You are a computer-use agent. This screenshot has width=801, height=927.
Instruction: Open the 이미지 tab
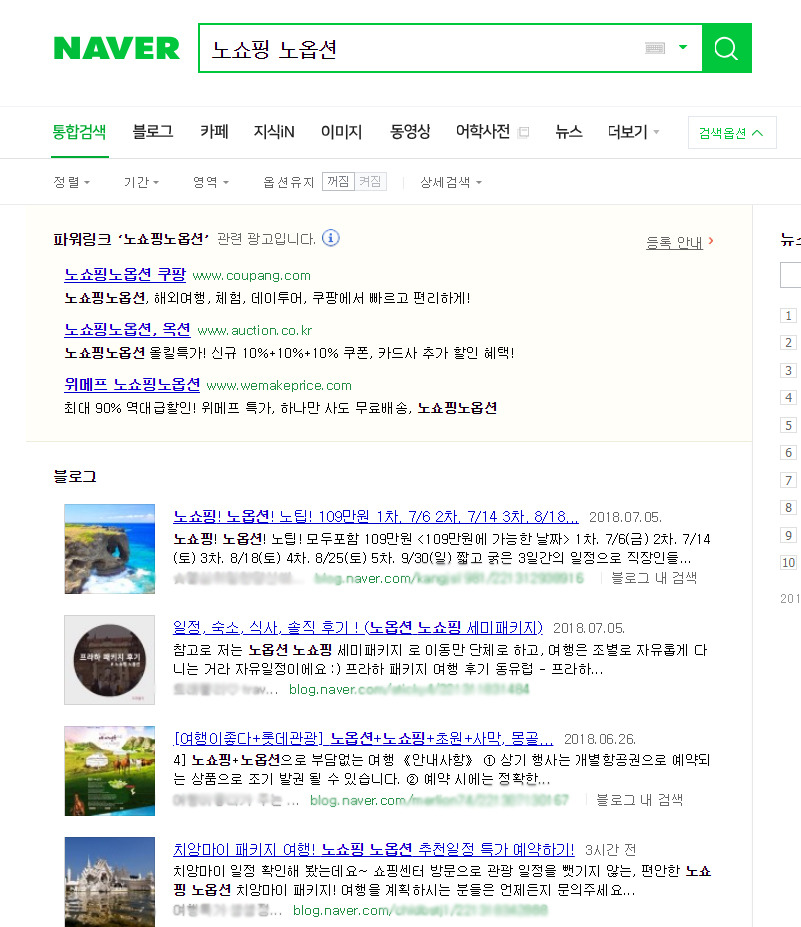[341, 132]
